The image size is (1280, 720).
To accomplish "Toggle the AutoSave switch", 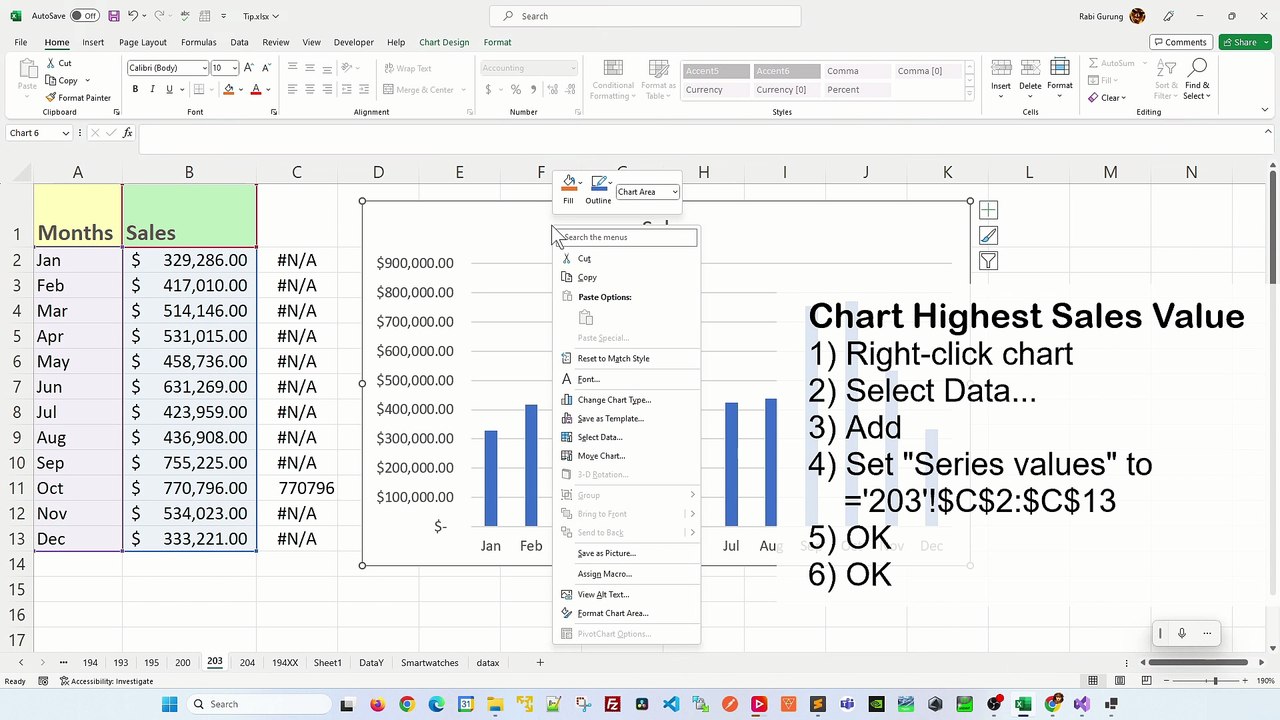I will tap(85, 16).
